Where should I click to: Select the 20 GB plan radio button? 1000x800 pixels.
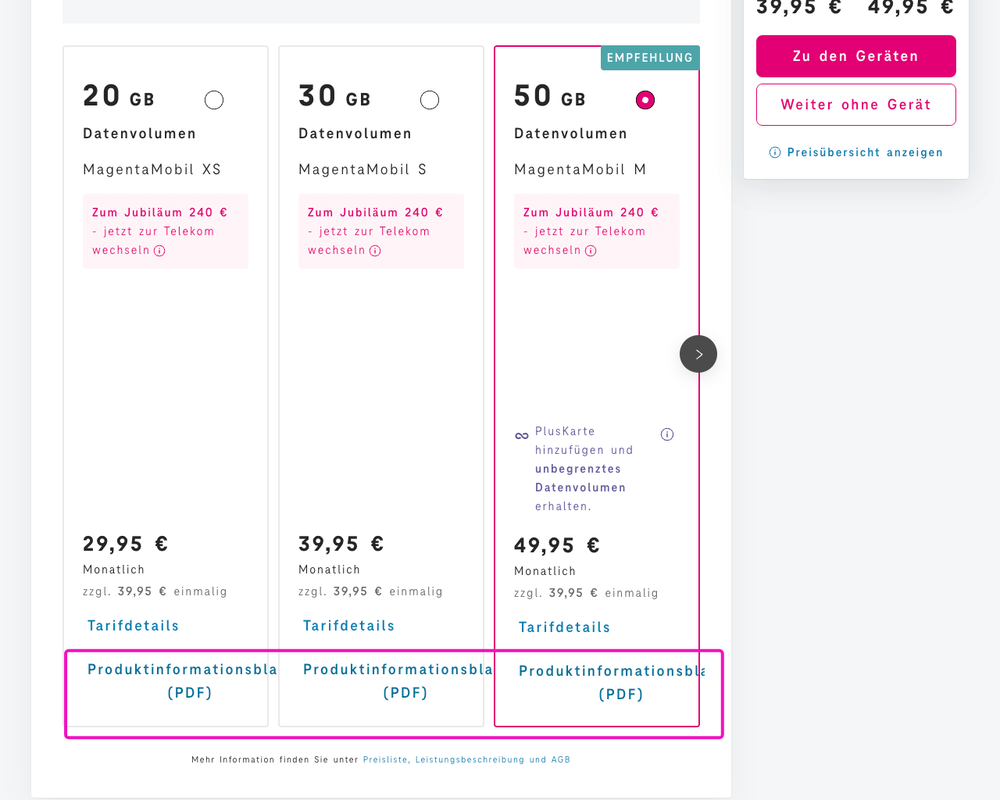[x=214, y=100]
